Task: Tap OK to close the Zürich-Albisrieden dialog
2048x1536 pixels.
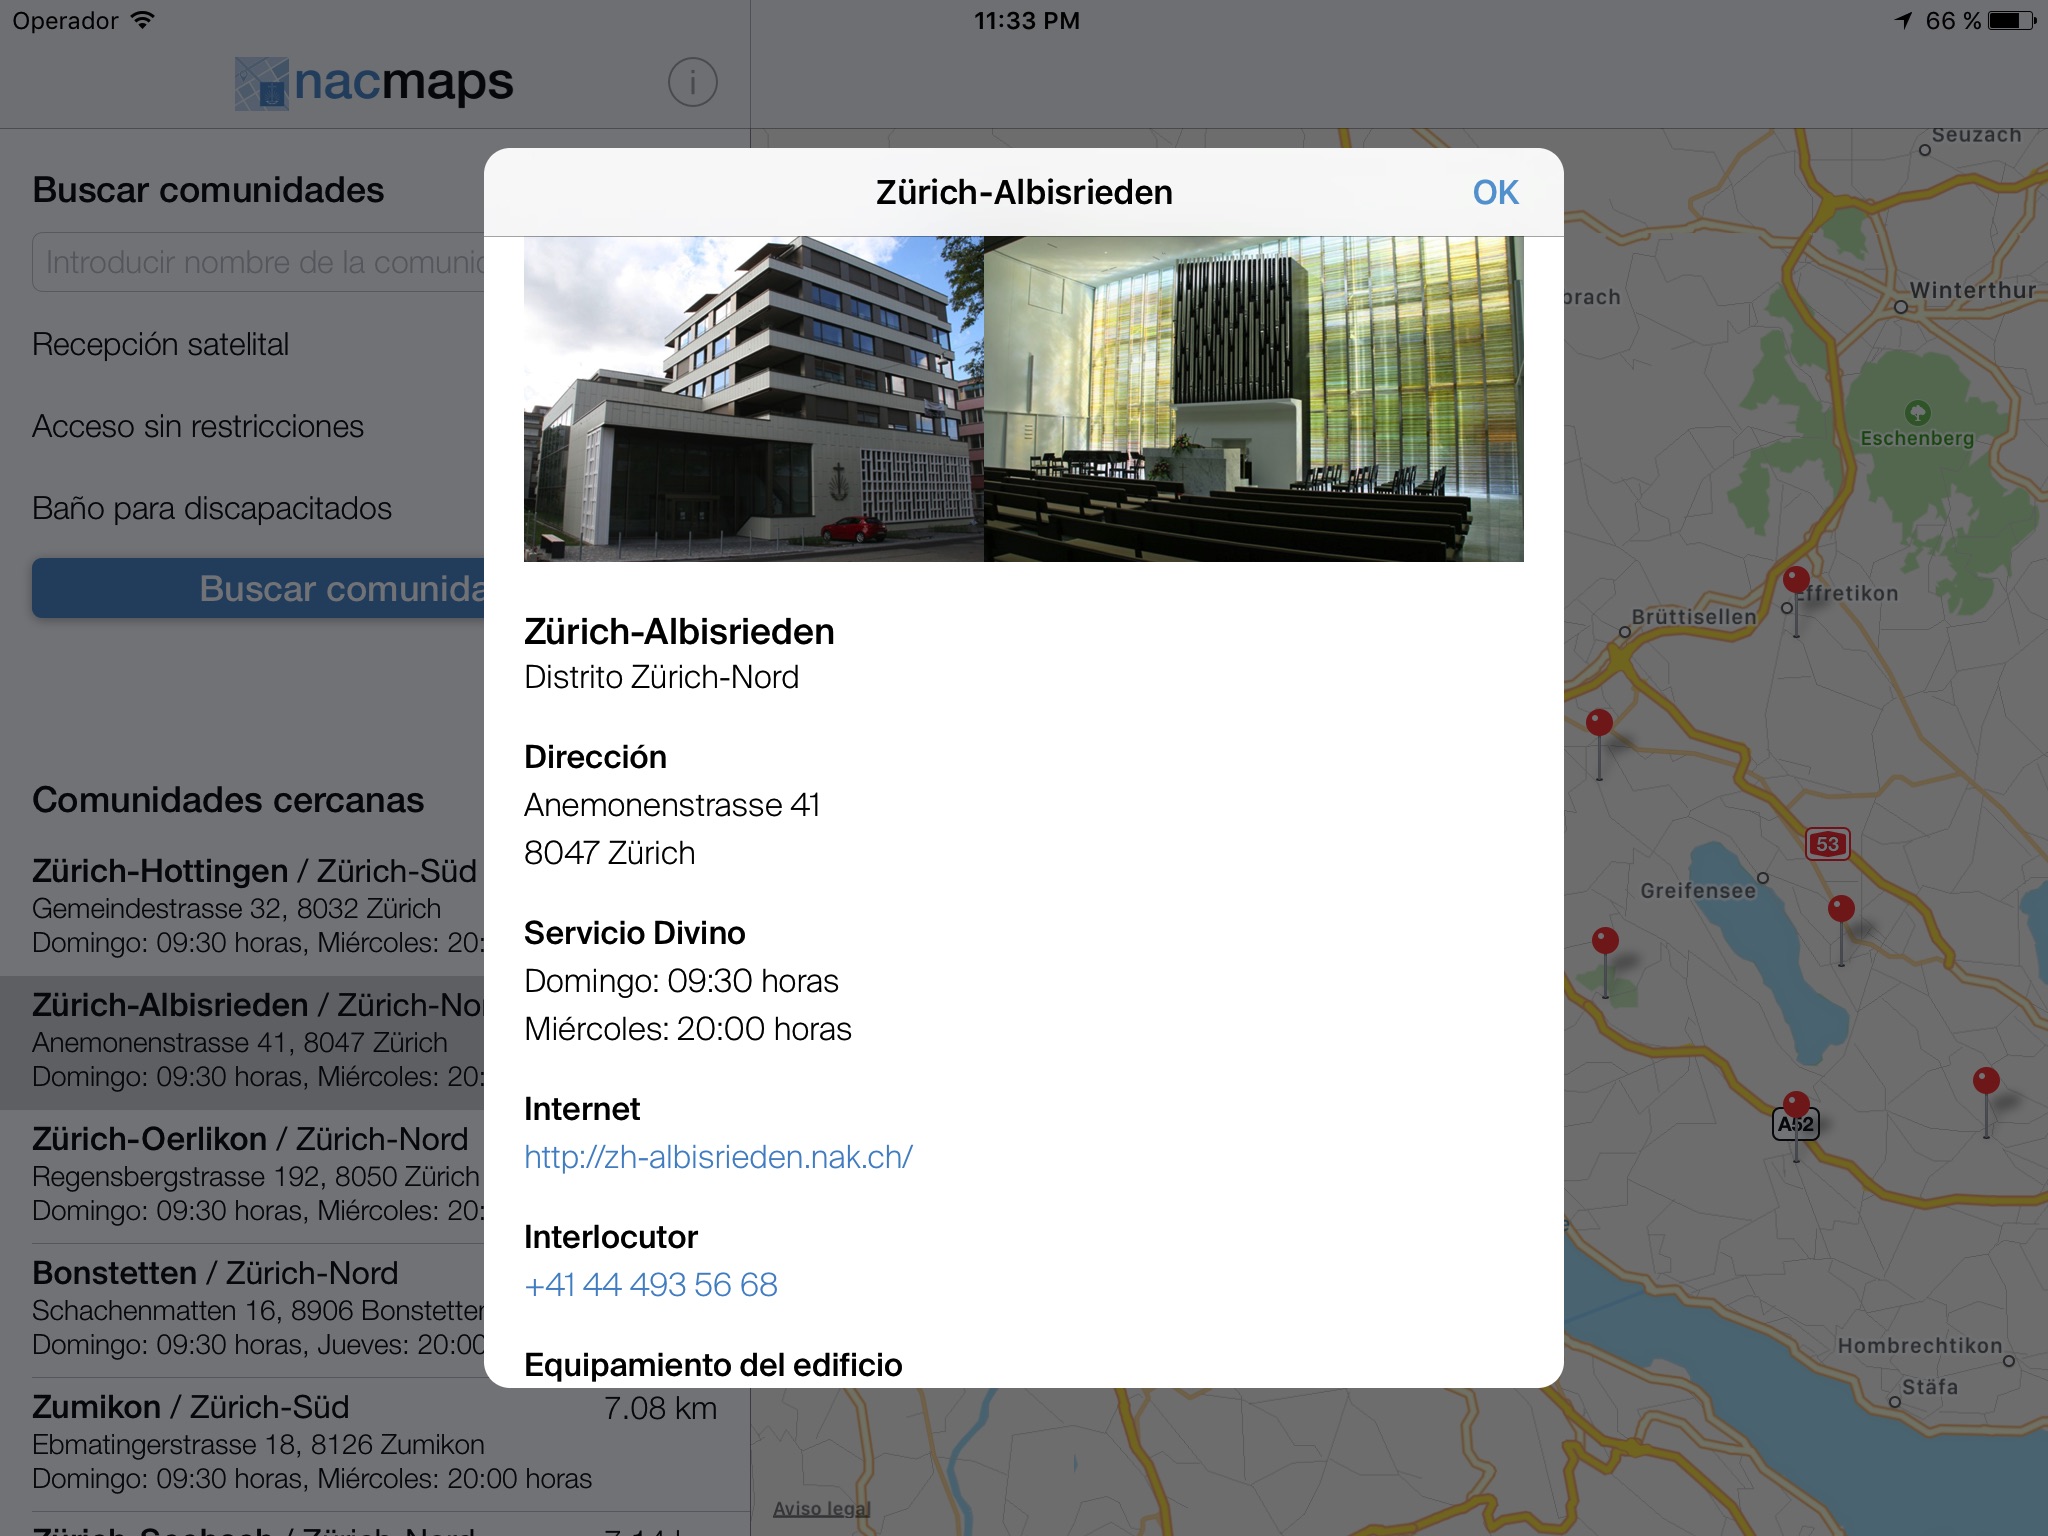Action: point(1495,192)
